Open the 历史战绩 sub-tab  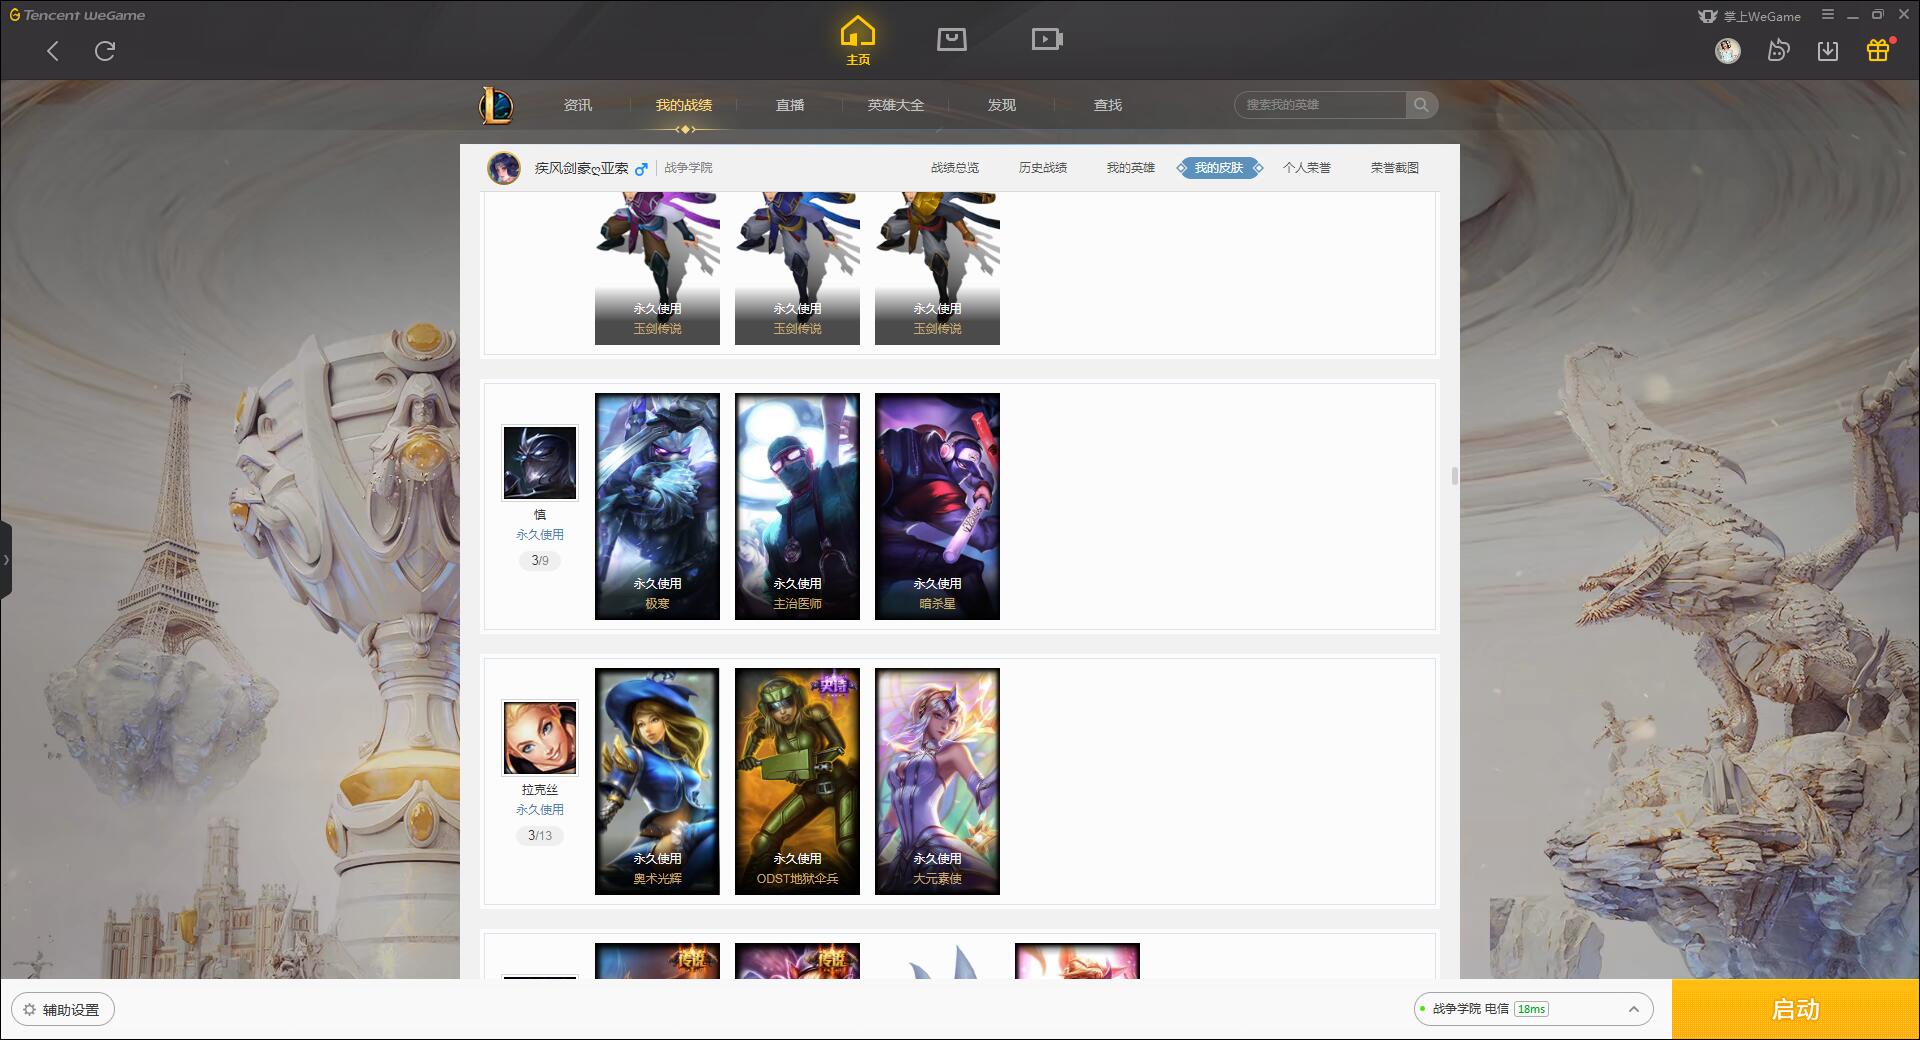[1043, 168]
